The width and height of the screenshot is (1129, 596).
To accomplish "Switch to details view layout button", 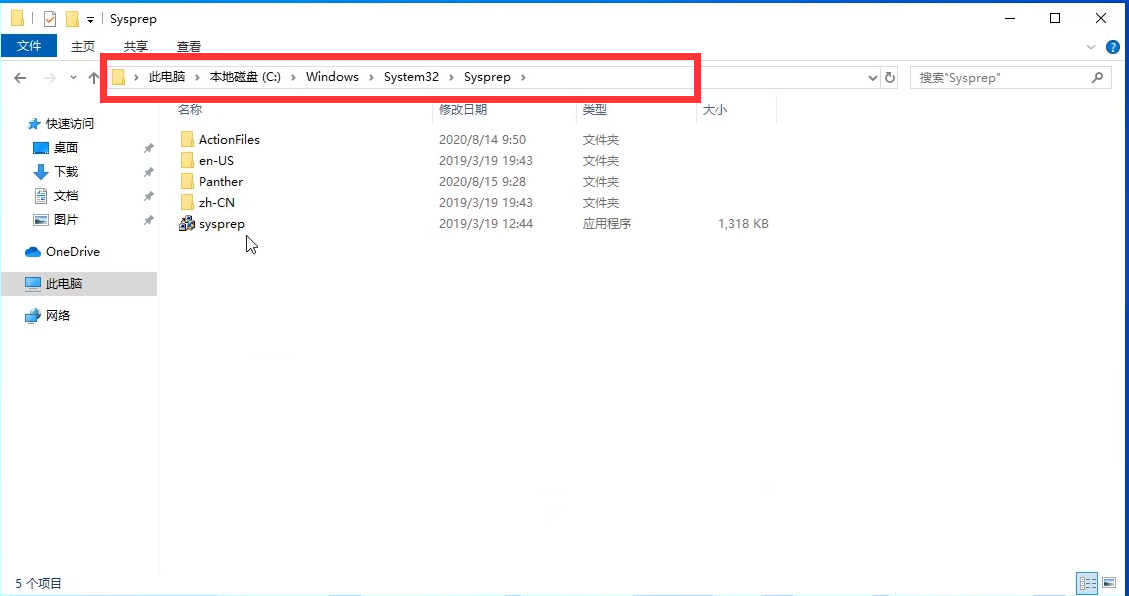I will click(1087, 583).
